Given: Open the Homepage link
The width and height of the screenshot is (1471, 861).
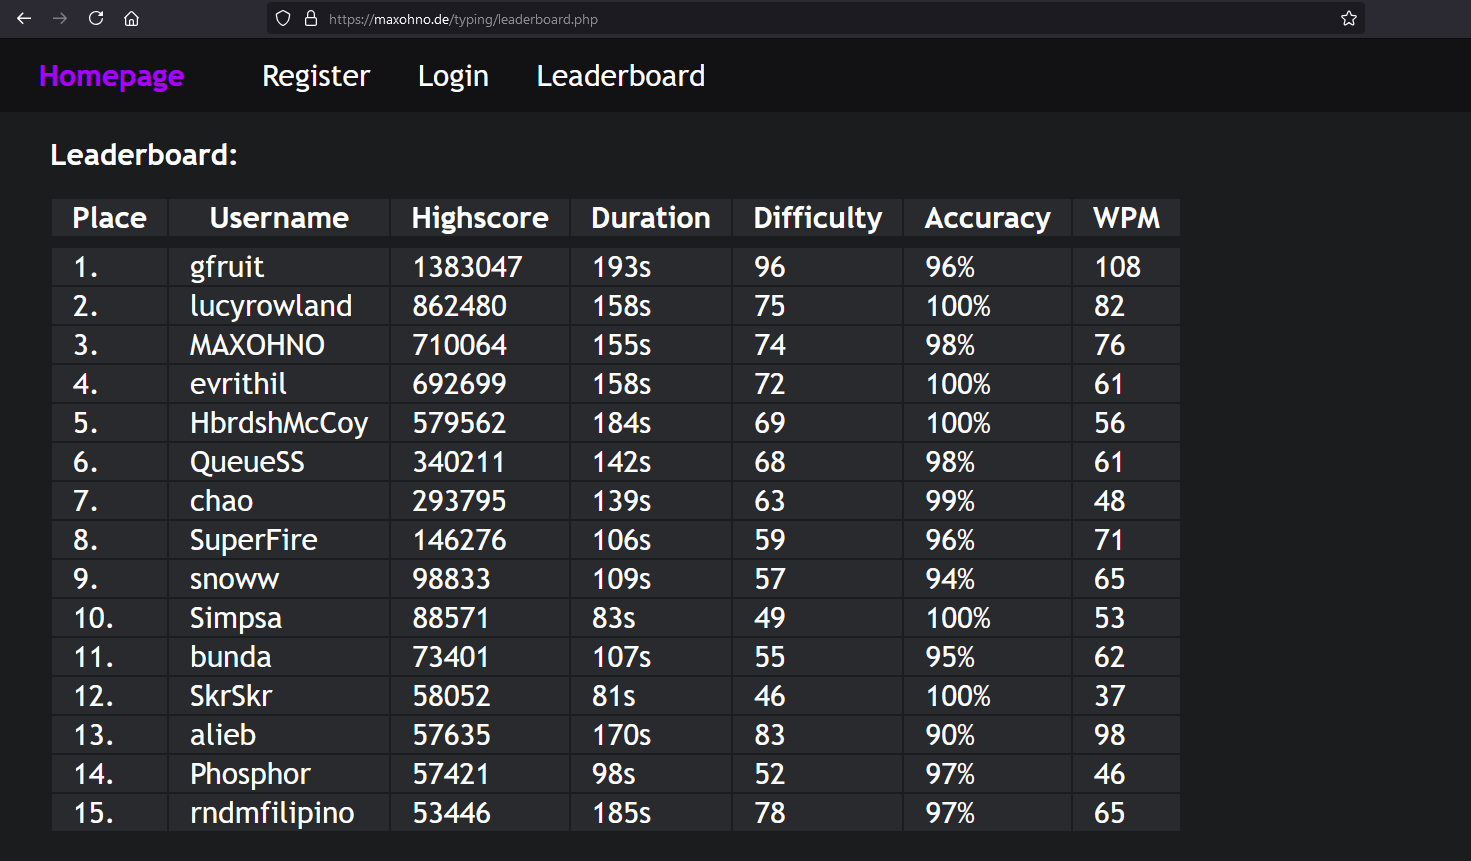Looking at the screenshot, I should tap(111, 76).
